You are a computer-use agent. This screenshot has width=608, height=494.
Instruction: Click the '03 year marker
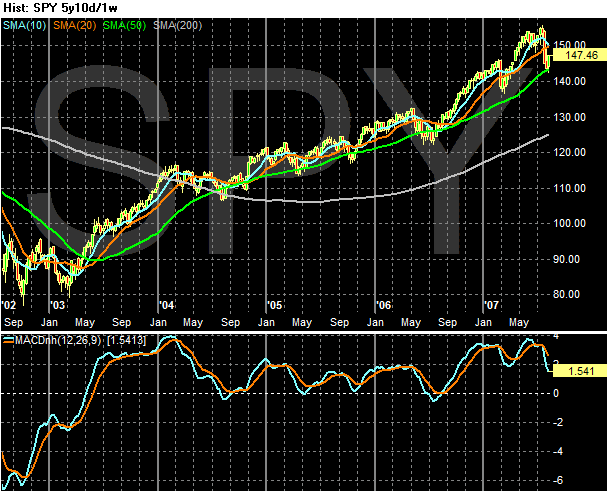(x=58, y=305)
